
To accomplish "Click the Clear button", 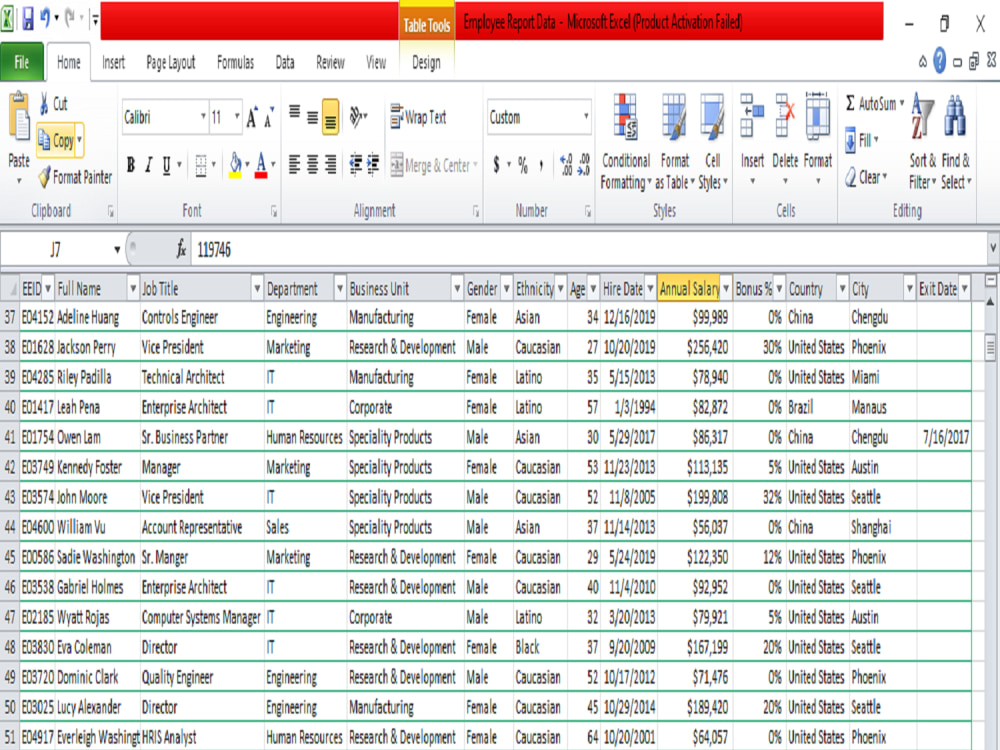I will click(865, 177).
